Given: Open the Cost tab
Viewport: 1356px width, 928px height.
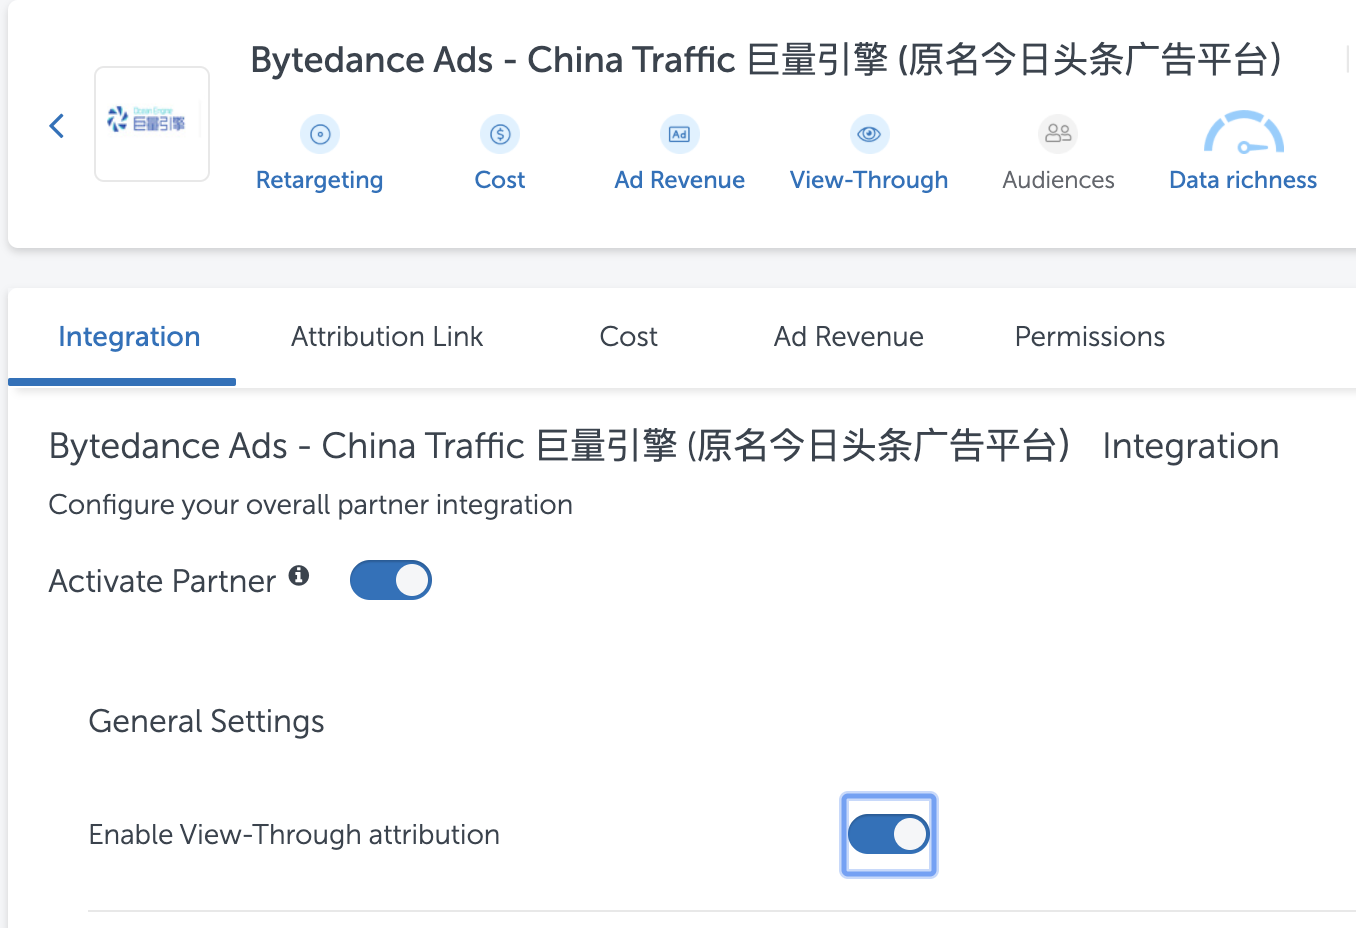Looking at the screenshot, I should tap(629, 337).
